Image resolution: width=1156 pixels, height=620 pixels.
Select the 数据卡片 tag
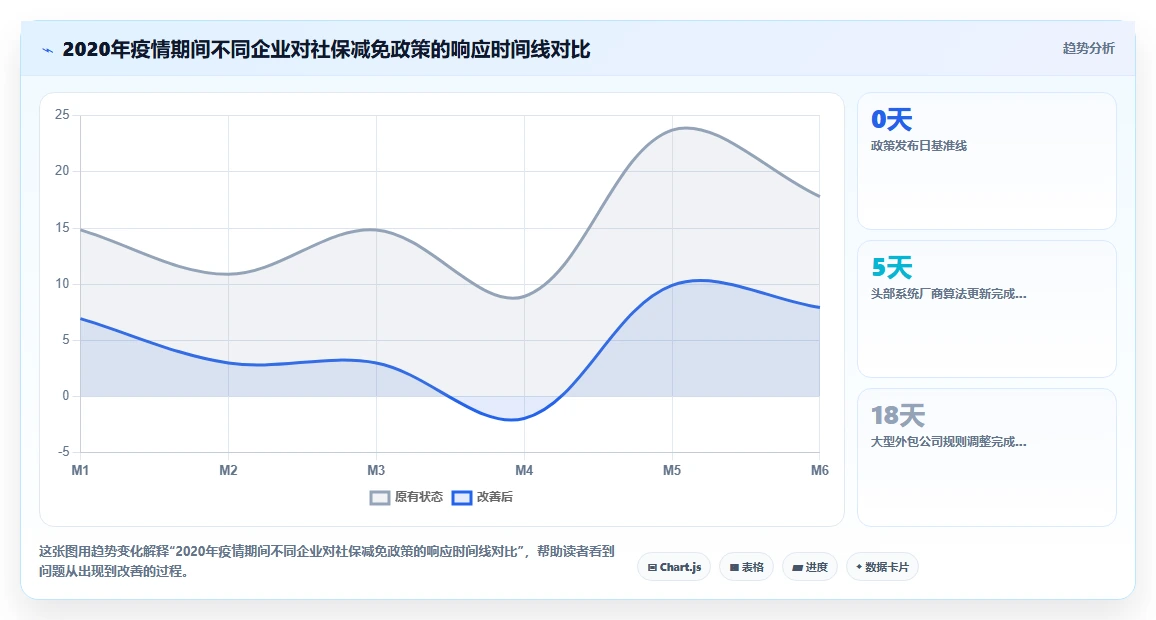point(882,567)
